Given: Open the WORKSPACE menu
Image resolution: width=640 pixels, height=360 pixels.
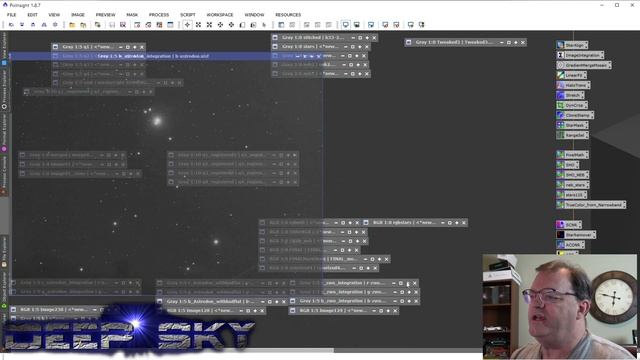Looking at the screenshot, I should [x=220, y=15].
